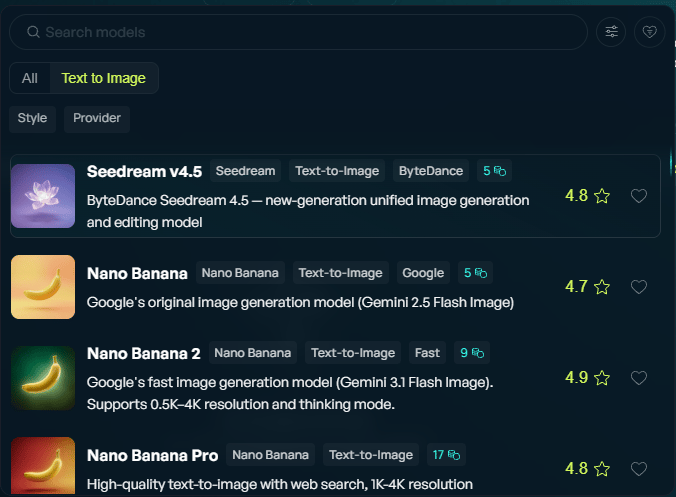
Task: Click the star on Nano Banana Pro row
Action: click(x=602, y=469)
